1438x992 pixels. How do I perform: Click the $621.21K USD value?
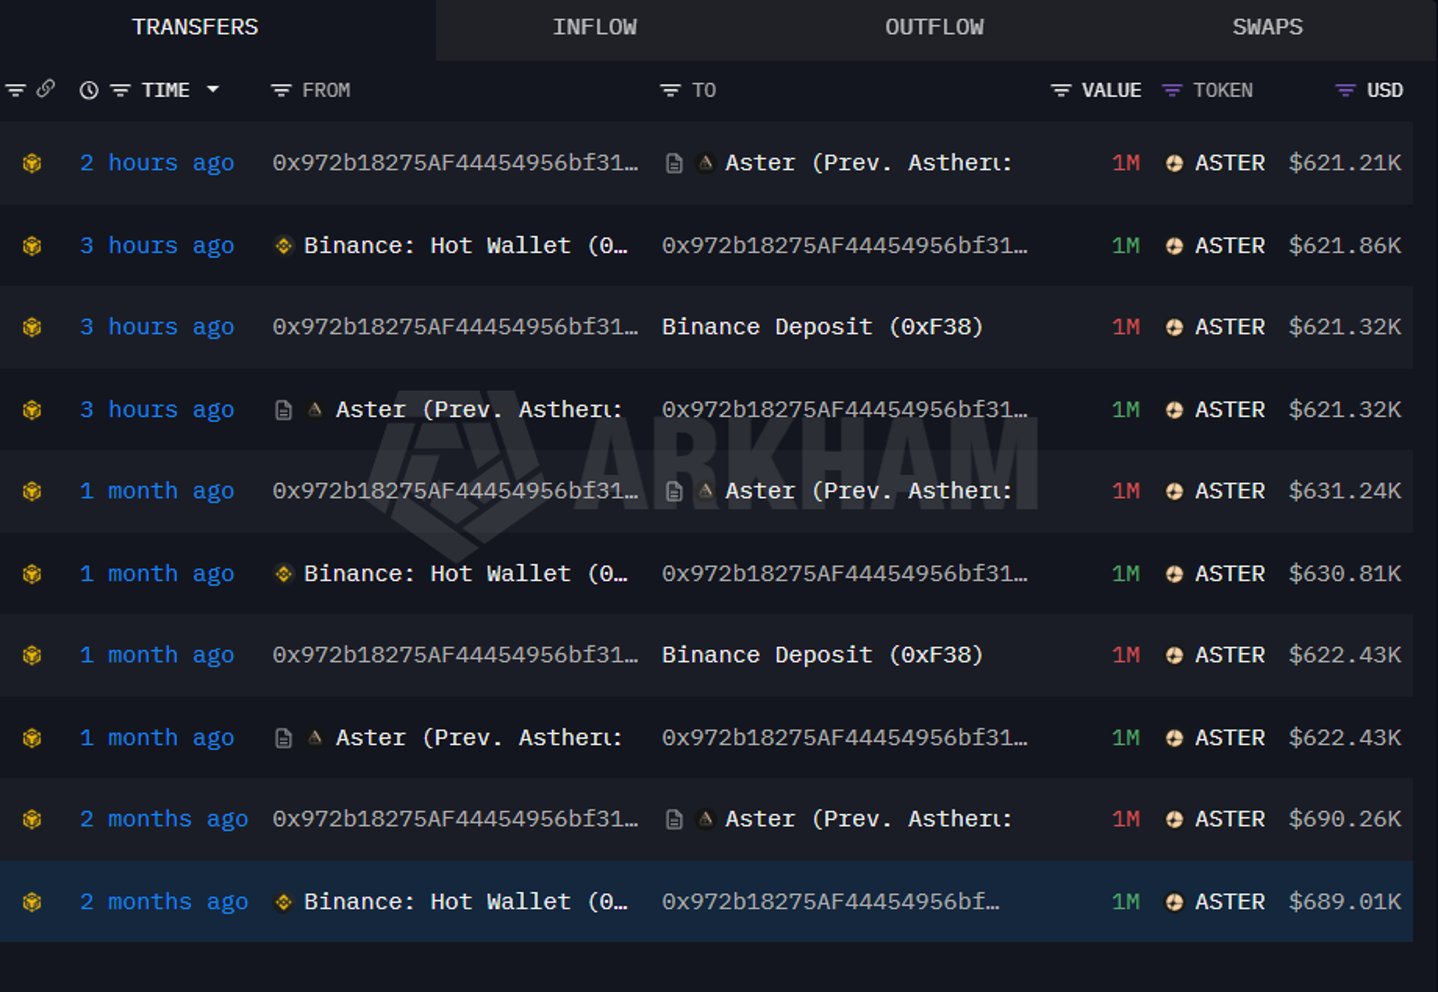click(1345, 163)
